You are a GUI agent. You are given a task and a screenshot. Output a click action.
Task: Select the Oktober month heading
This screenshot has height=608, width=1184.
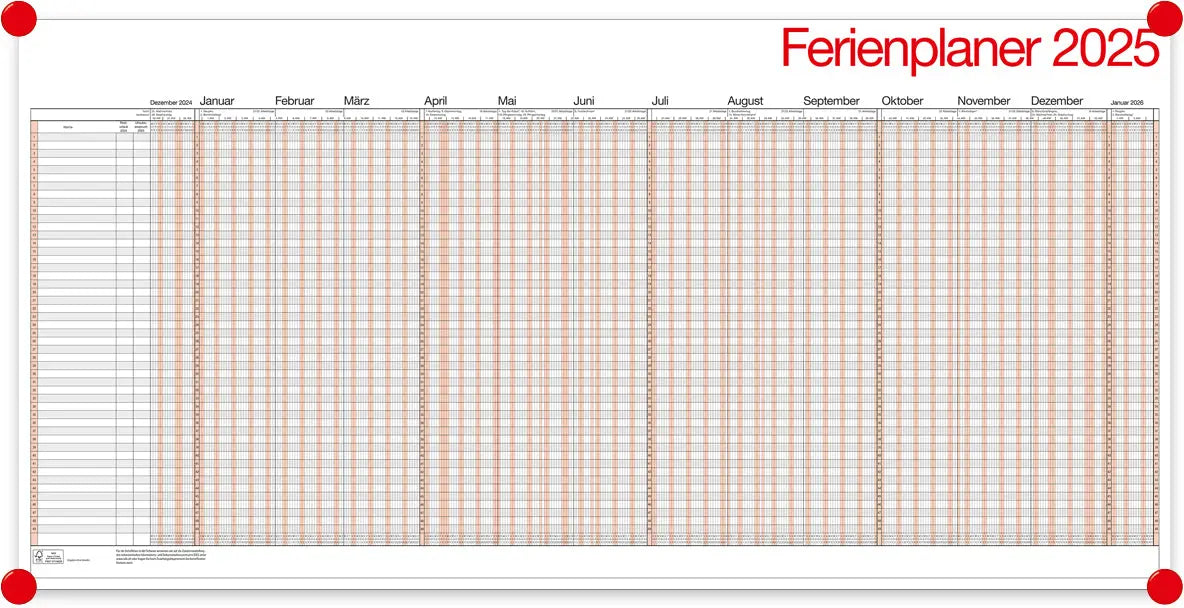click(x=902, y=101)
